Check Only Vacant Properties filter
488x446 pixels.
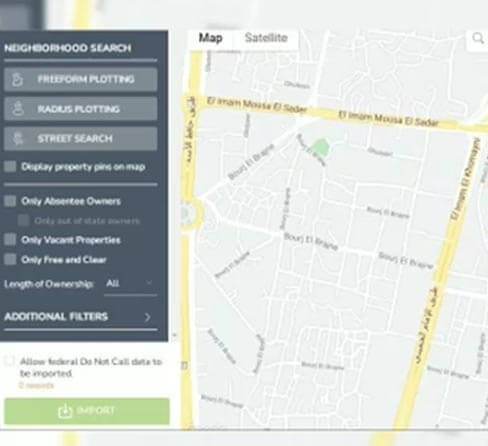coord(10,240)
